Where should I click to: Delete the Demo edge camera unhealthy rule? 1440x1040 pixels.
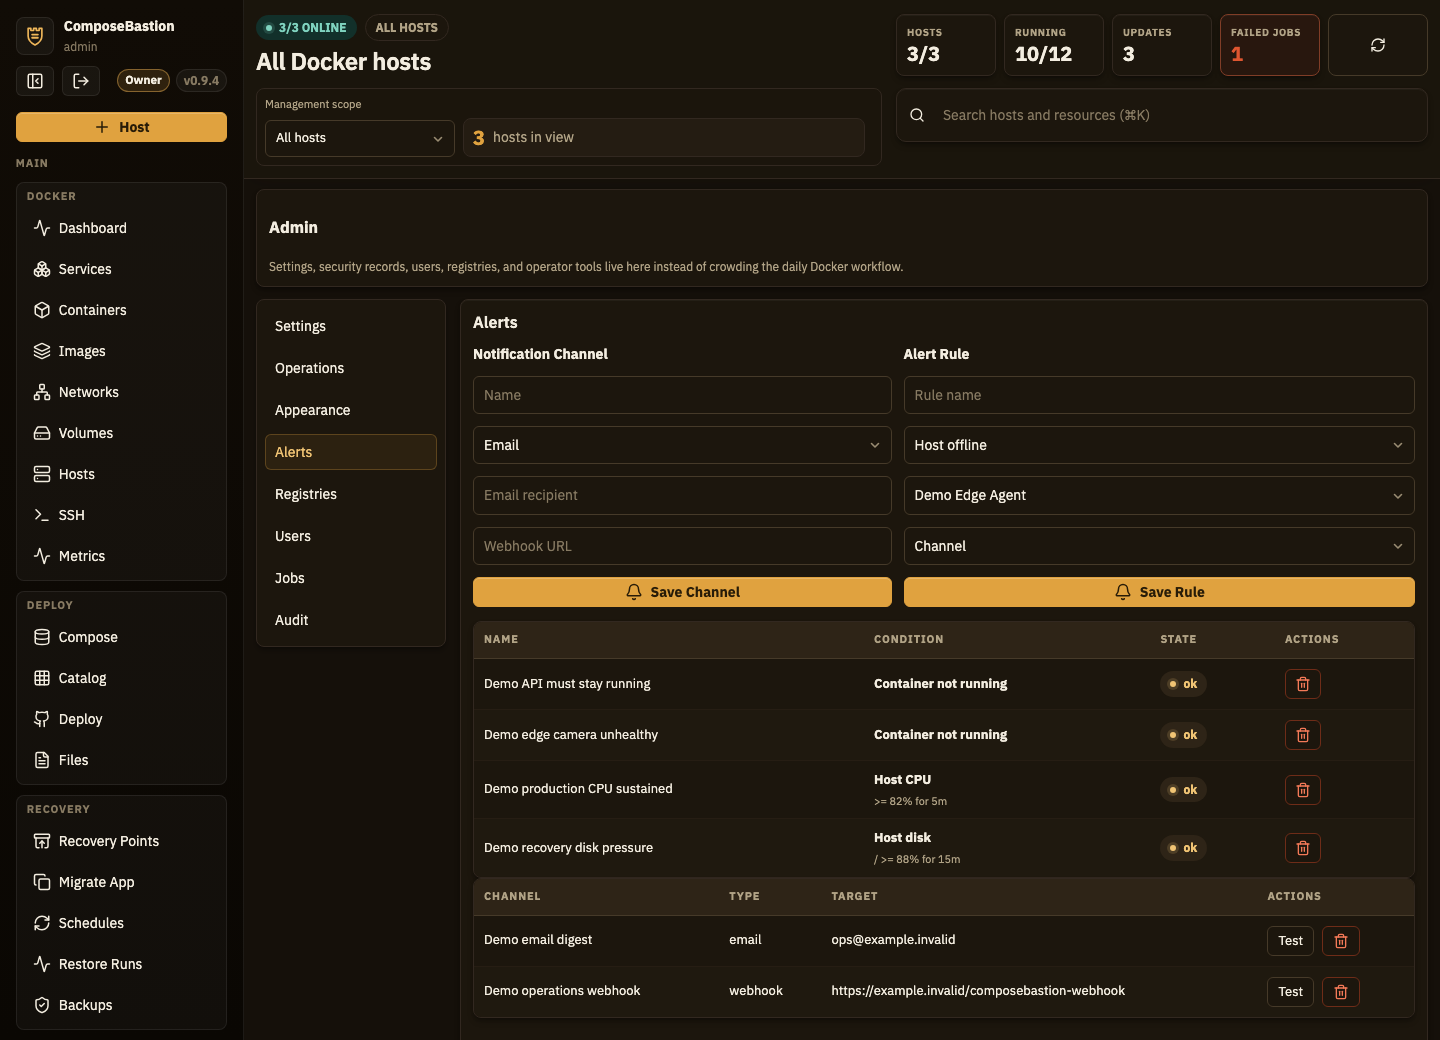[1303, 735]
